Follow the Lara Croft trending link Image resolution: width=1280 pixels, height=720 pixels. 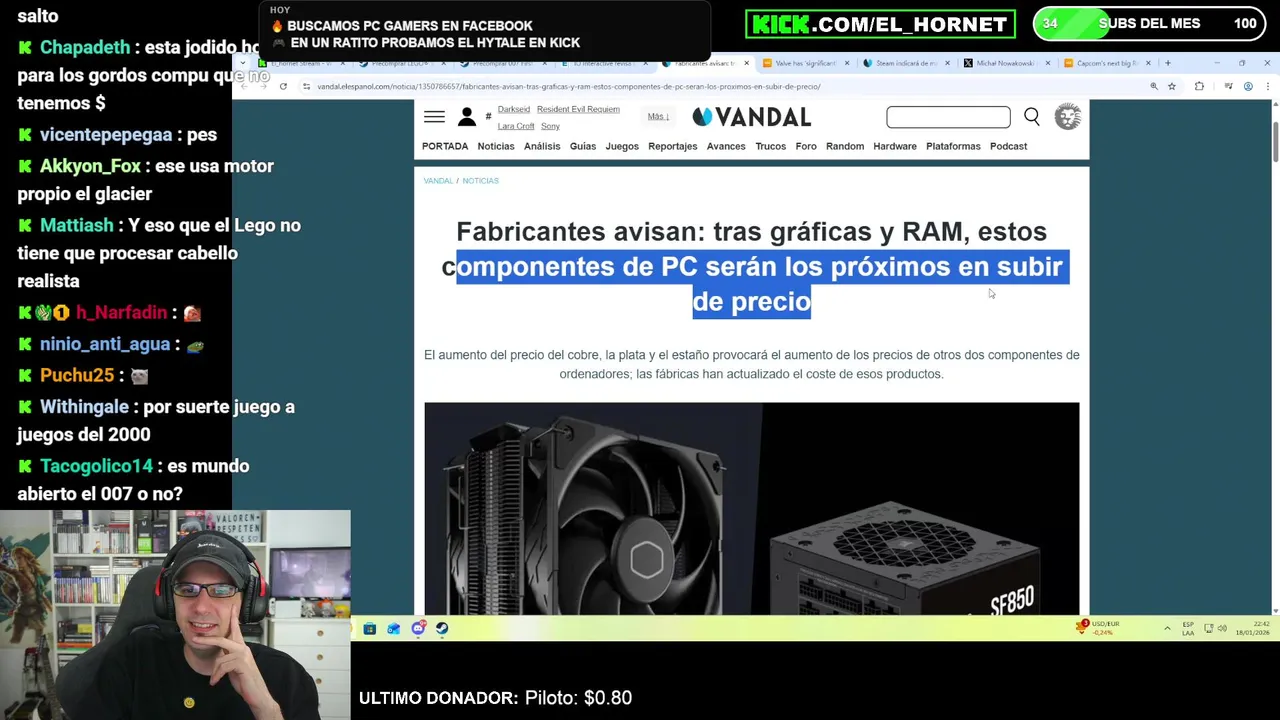click(516, 126)
